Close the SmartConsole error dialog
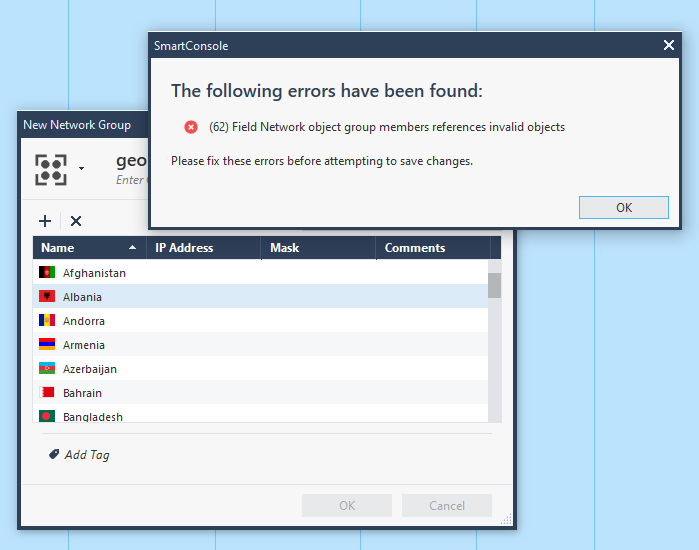 tap(668, 45)
